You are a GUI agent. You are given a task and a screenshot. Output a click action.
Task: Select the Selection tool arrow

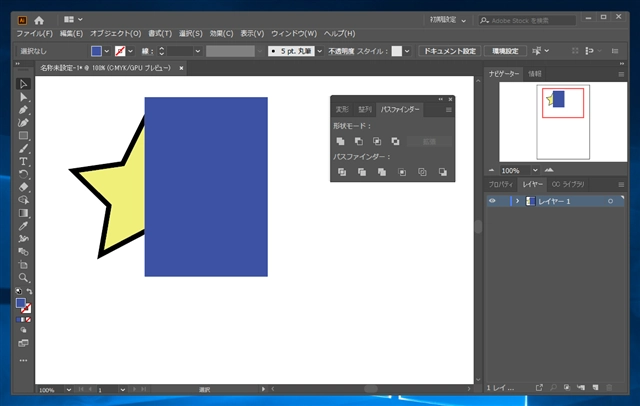(x=23, y=84)
